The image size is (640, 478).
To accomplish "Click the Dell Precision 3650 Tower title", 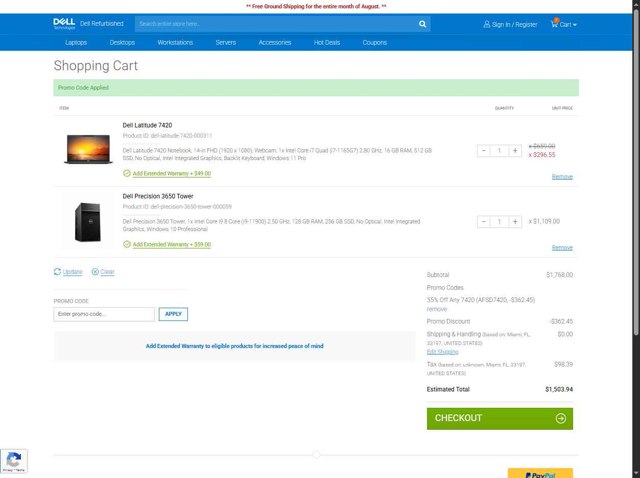I will pos(158,196).
